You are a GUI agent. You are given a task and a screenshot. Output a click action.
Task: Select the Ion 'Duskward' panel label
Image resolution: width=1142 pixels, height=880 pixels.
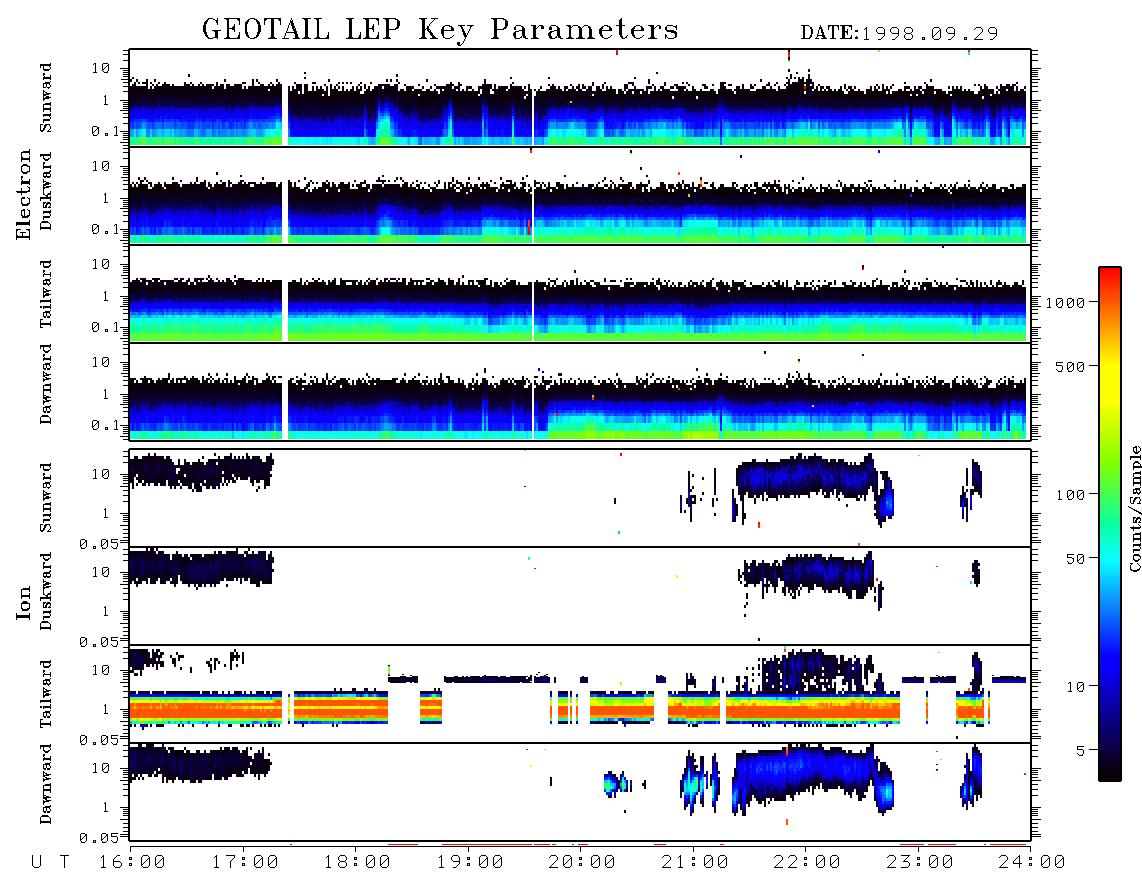(x=46, y=591)
